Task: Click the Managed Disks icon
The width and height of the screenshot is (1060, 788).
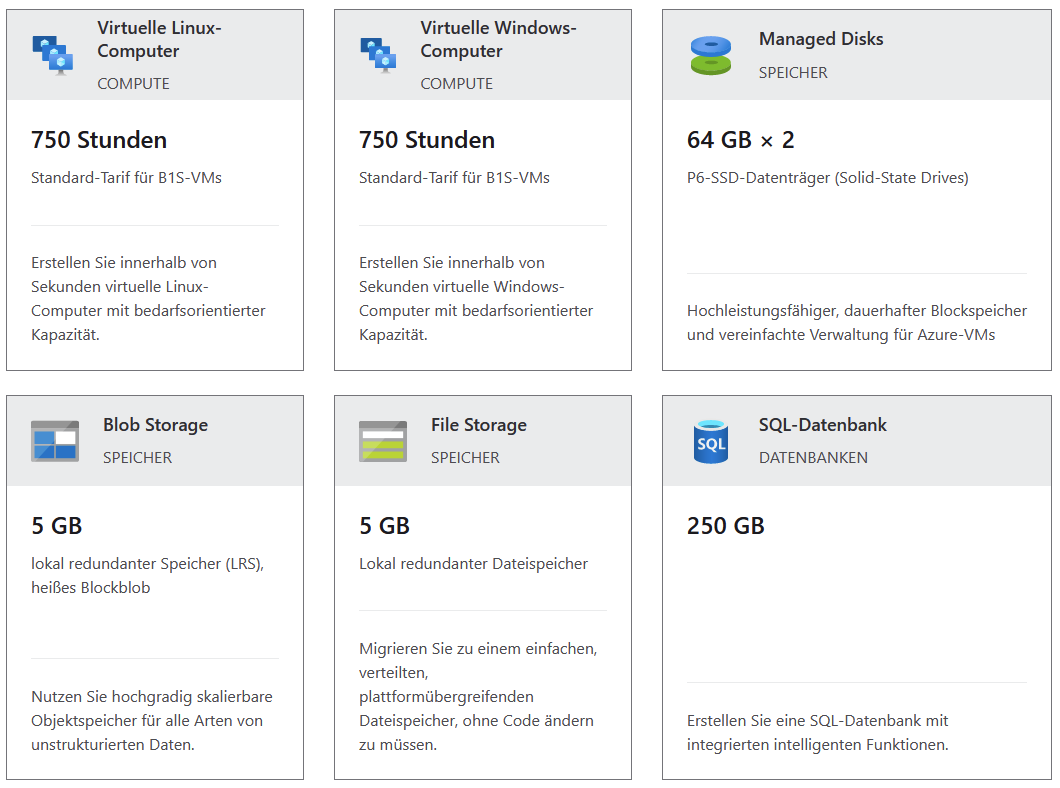Action: pos(711,55)
